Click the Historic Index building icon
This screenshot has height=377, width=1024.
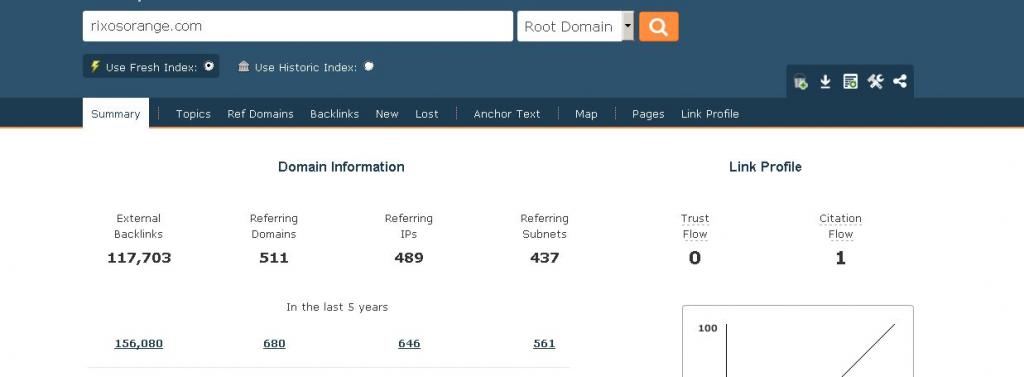click(x=244, y=67)
